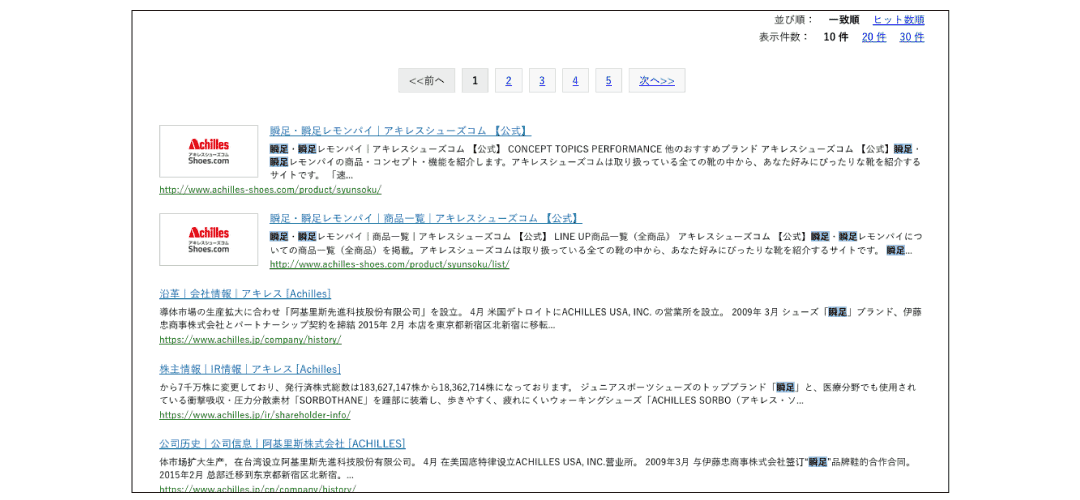
Task: Show 30 件 per page
Action: pyautogui.click(x=912, y=37)
